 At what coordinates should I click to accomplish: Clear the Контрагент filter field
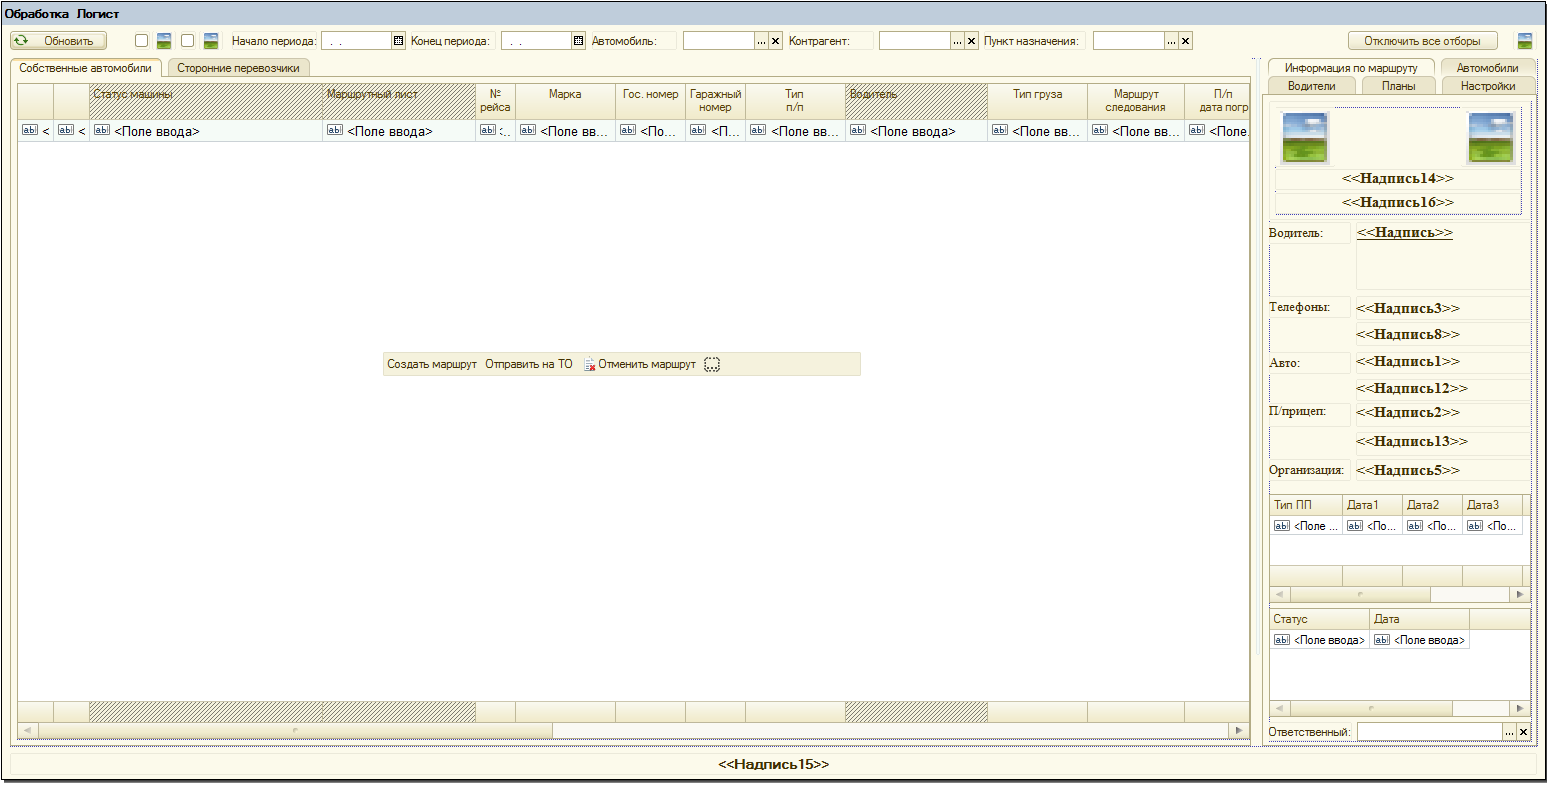[971, 41]
